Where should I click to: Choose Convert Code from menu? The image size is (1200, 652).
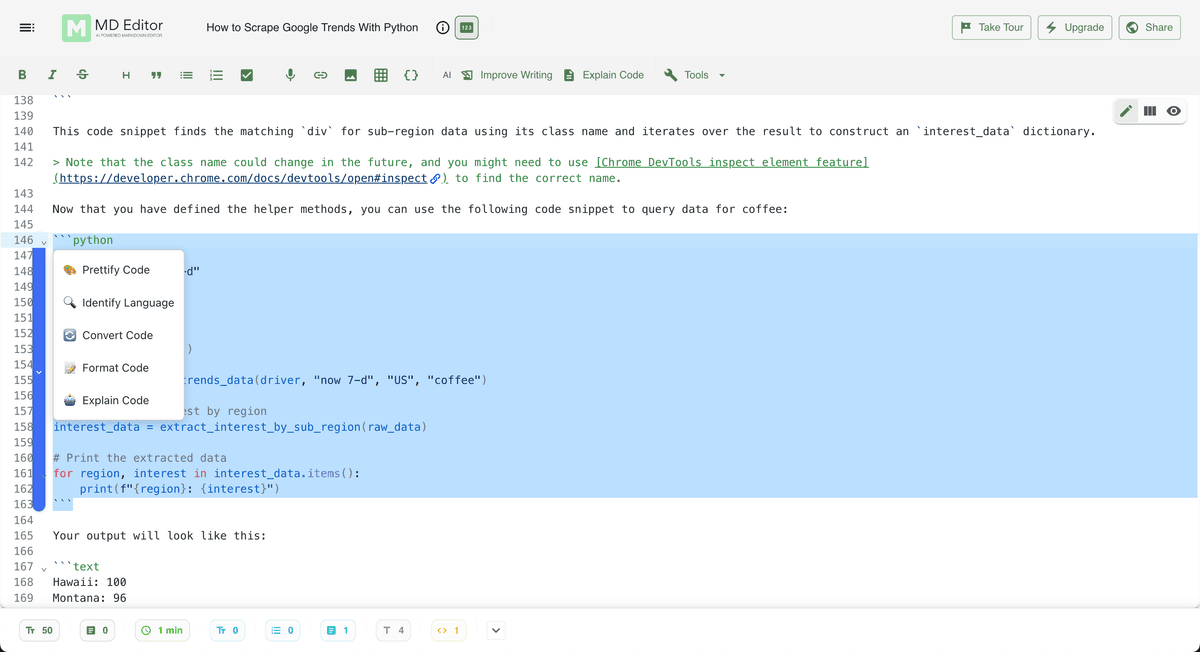[x=118, y=335]
